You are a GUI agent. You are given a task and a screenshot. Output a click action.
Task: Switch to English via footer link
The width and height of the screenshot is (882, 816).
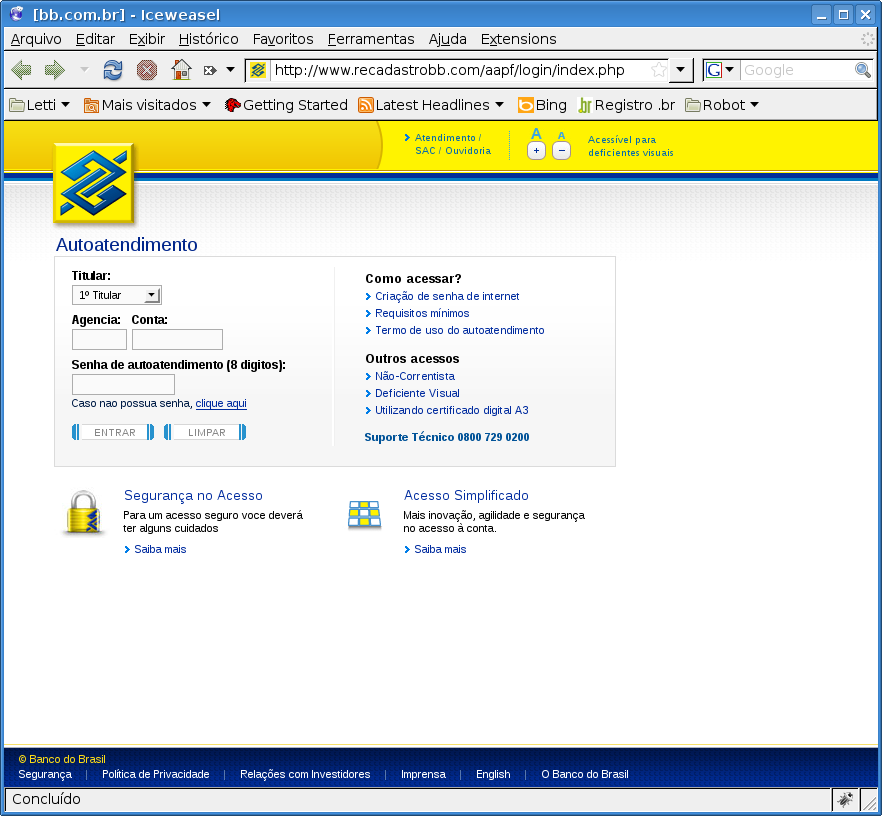[x=493, y=774]
